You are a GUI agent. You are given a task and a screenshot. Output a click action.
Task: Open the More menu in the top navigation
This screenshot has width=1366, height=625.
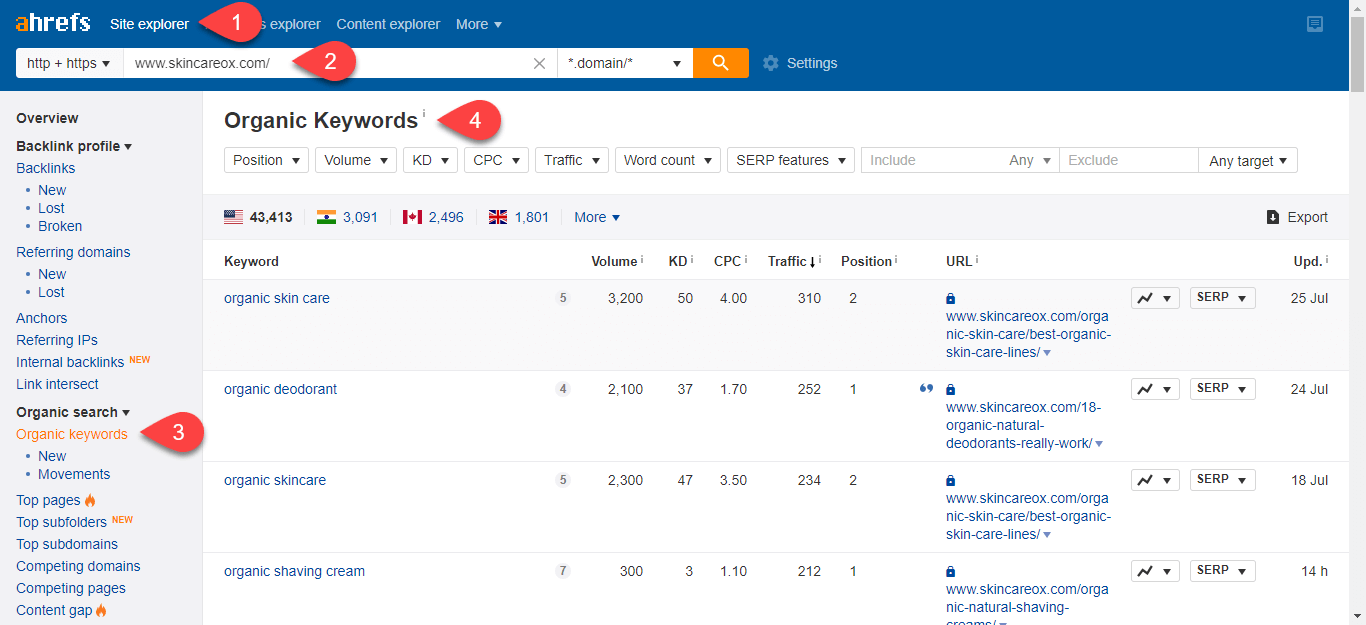[479, 24]
